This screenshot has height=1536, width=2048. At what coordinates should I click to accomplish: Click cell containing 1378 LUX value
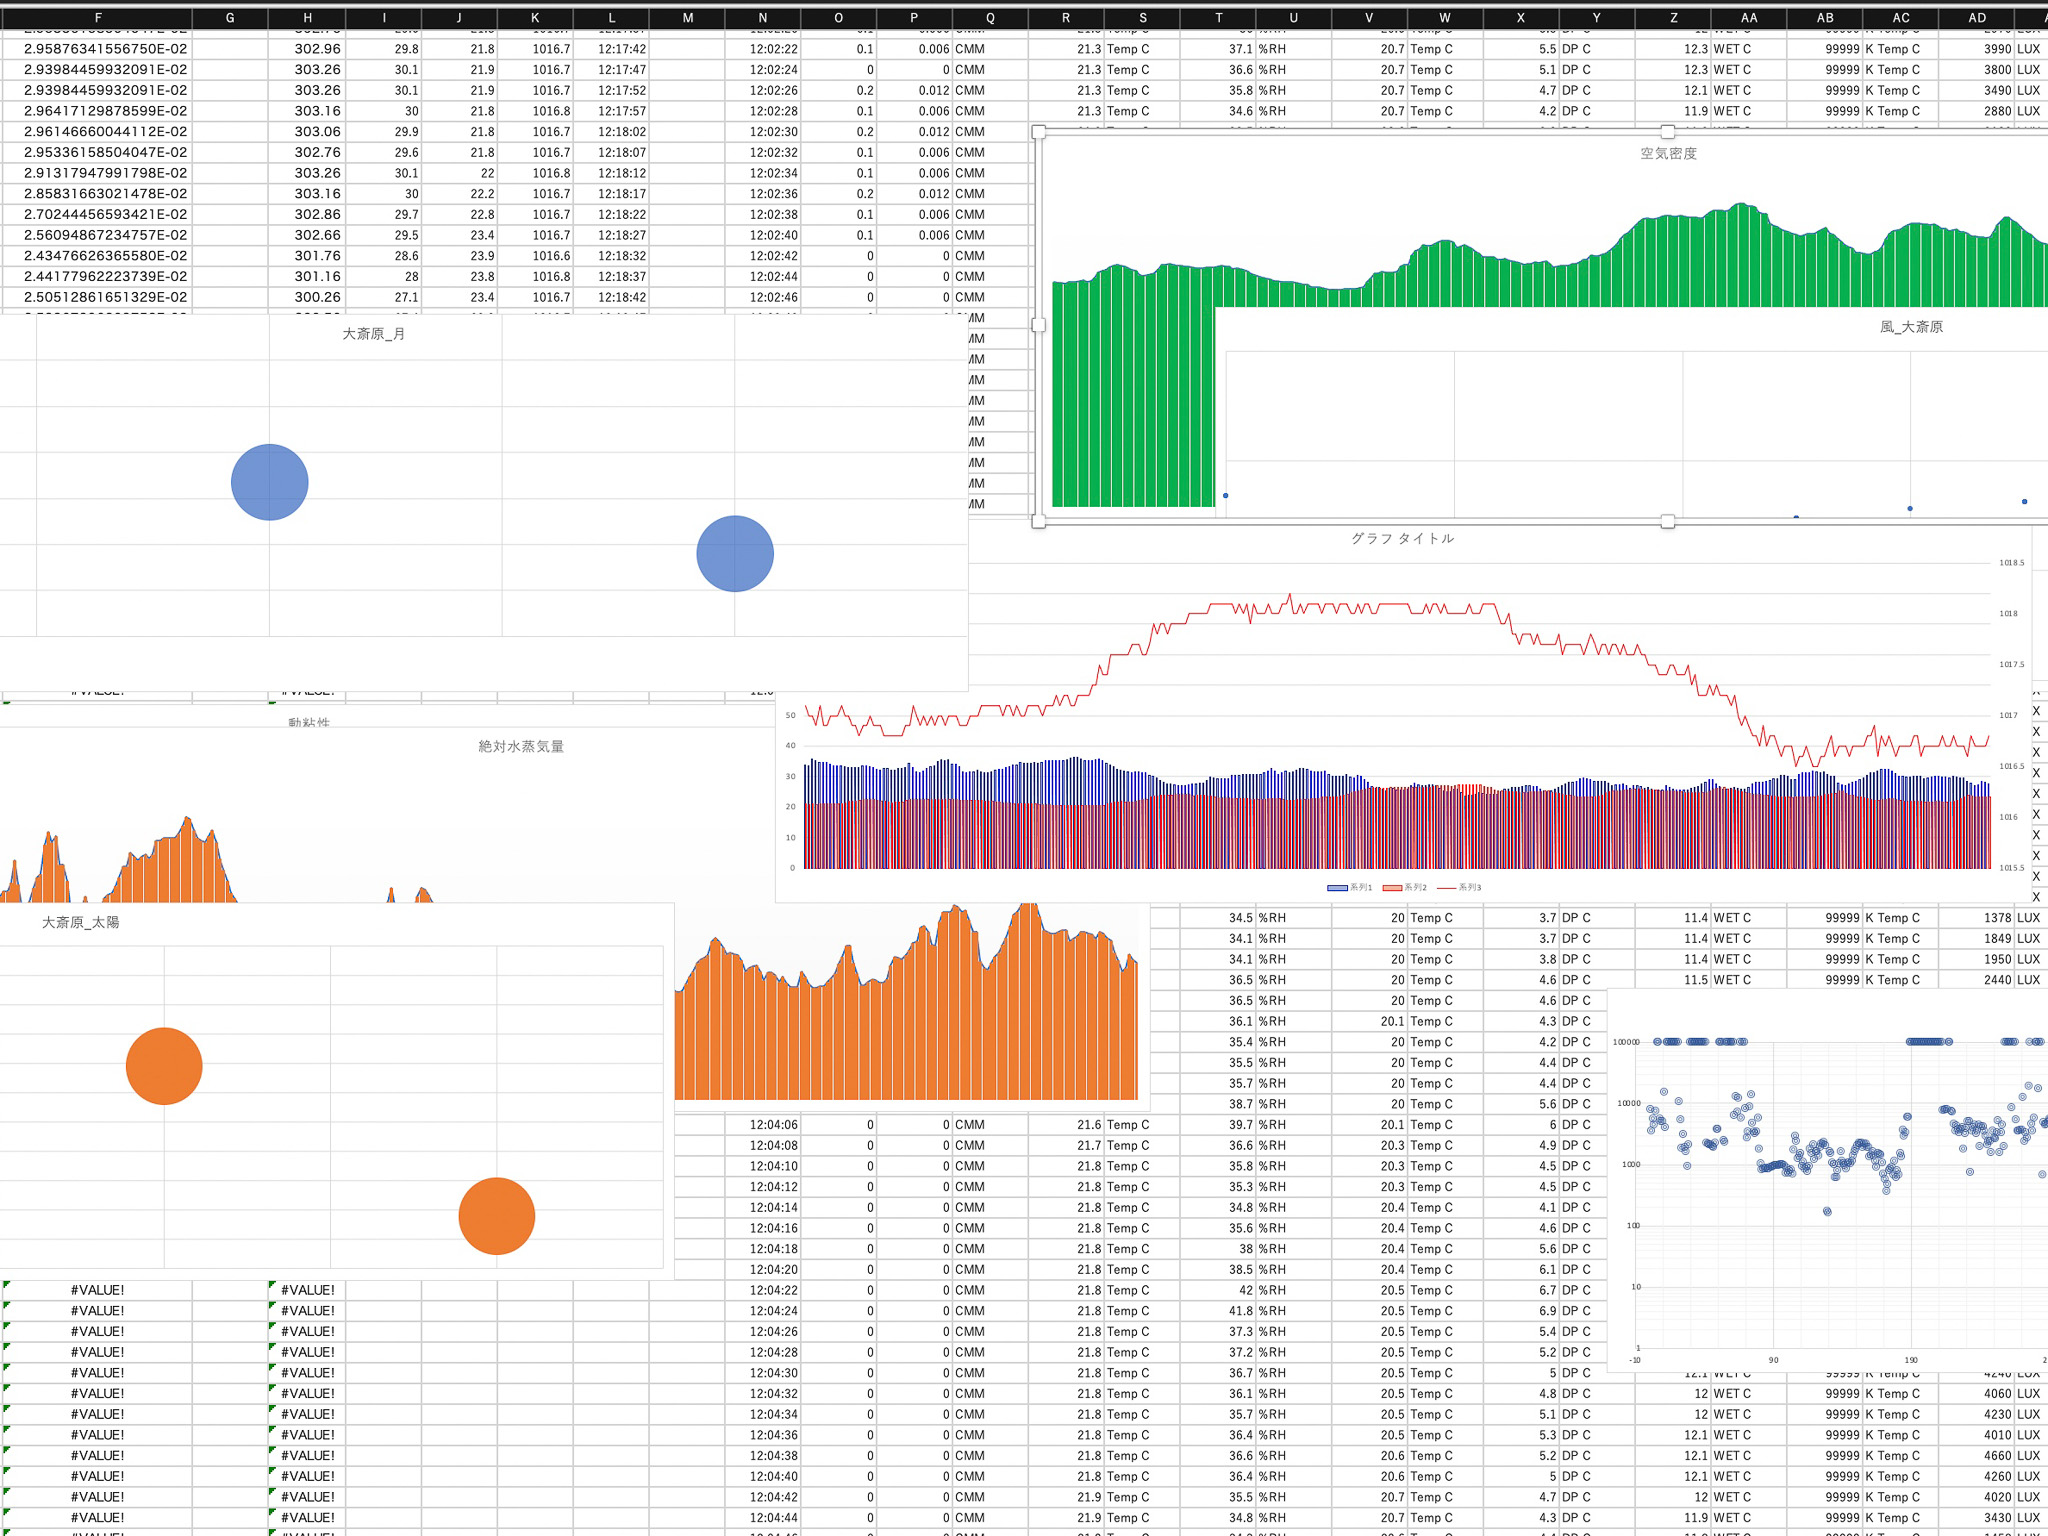click(1977, 918)
